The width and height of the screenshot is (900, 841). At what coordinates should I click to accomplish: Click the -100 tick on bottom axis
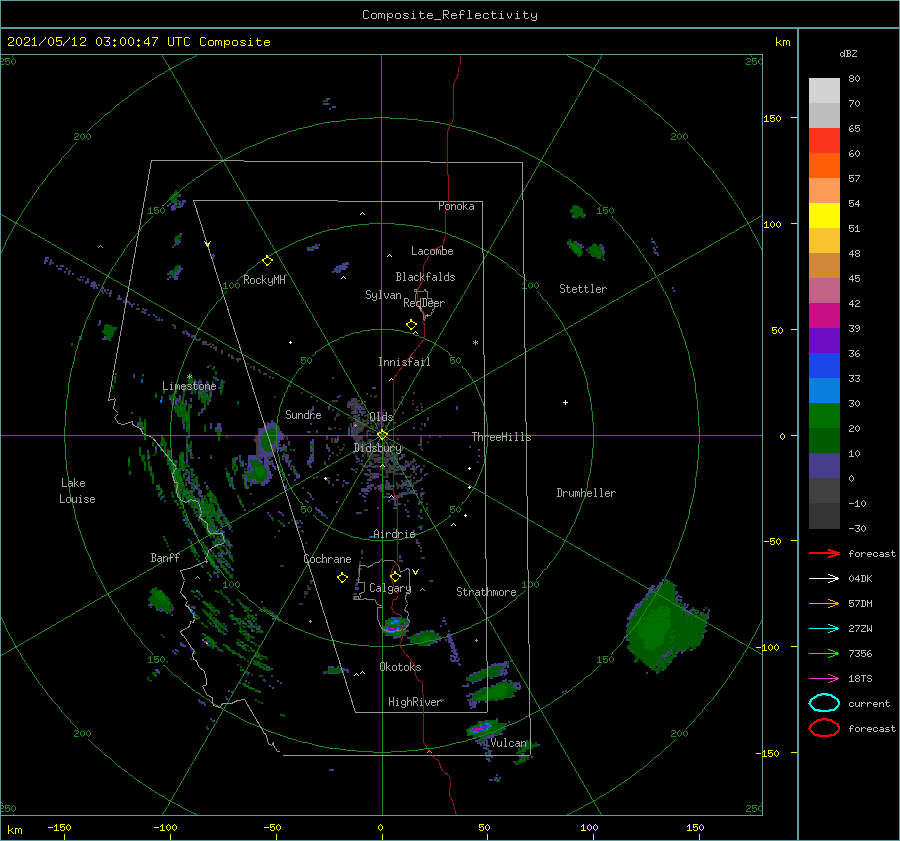click(165, 827)
